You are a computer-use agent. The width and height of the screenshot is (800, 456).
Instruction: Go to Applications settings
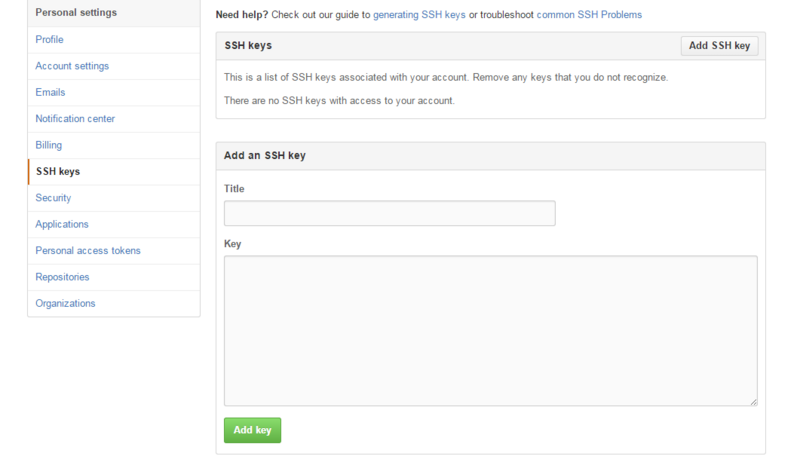(x=62, y=224)
